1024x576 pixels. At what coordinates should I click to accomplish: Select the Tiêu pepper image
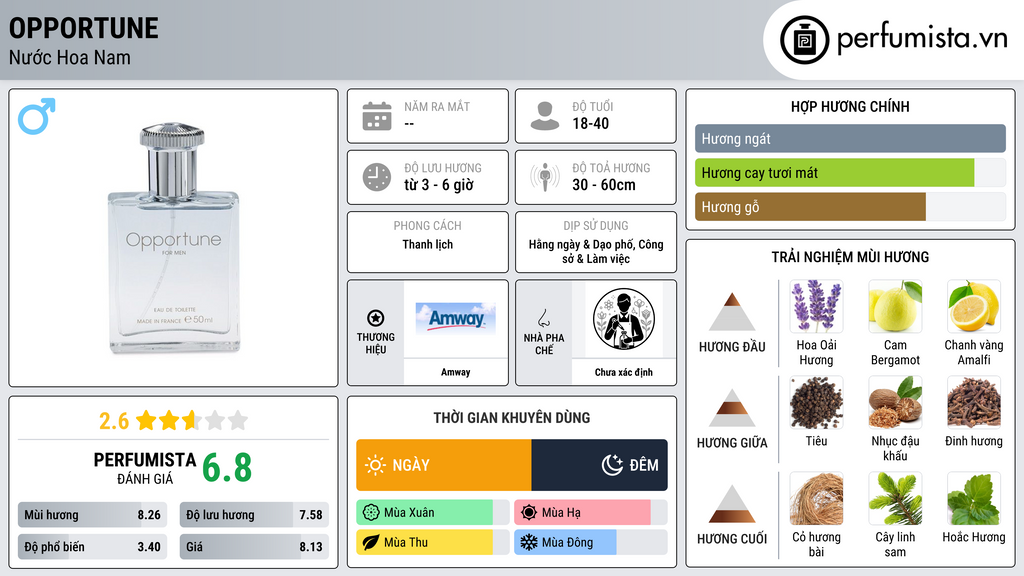(x=816, y=402)
